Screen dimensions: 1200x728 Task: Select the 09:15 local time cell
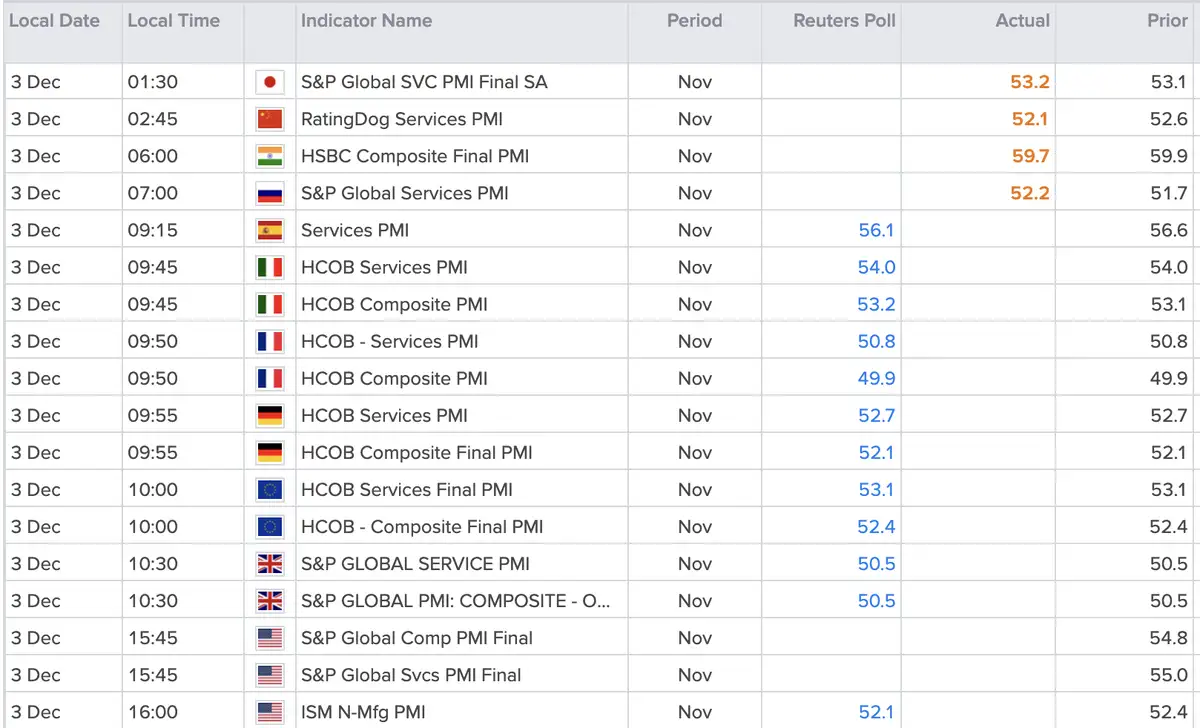click(x=152, y=230)
